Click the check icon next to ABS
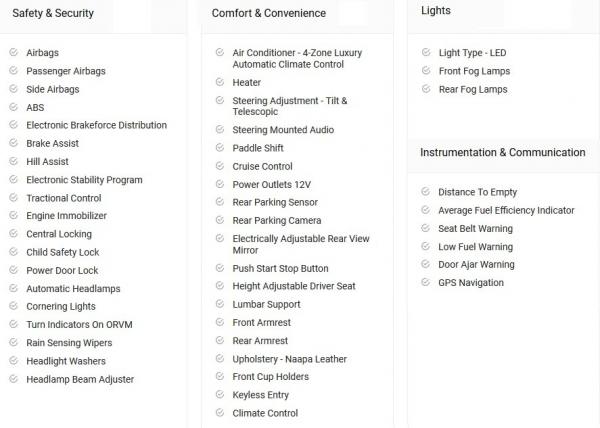Image resolution: width=600 pixels, height=428 pixels. point(13,107)
